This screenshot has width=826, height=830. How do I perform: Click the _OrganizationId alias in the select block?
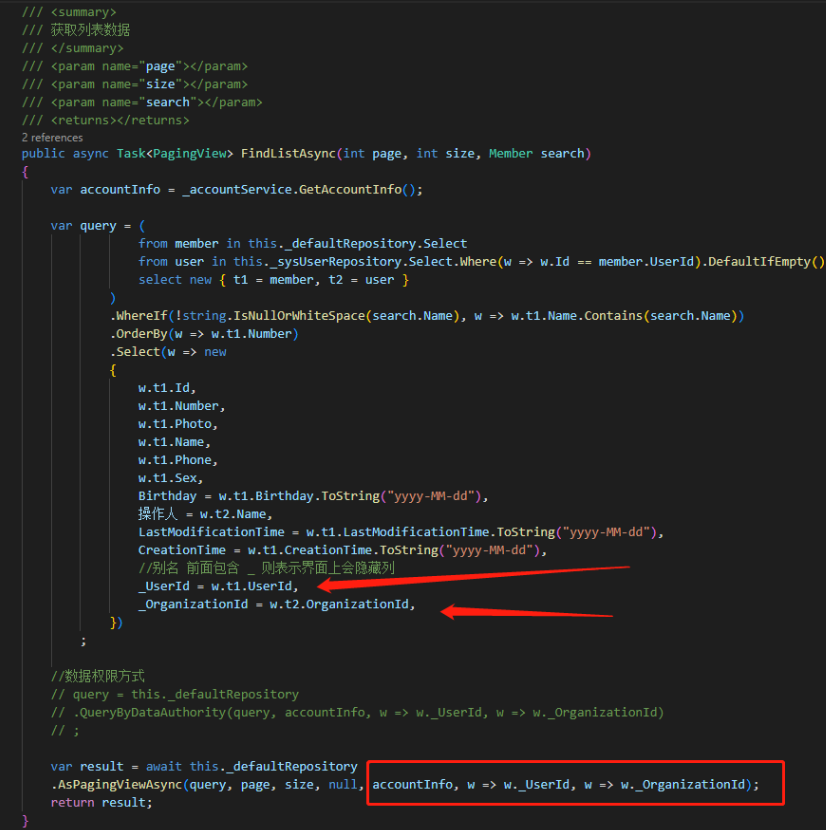tap(194, 604)
